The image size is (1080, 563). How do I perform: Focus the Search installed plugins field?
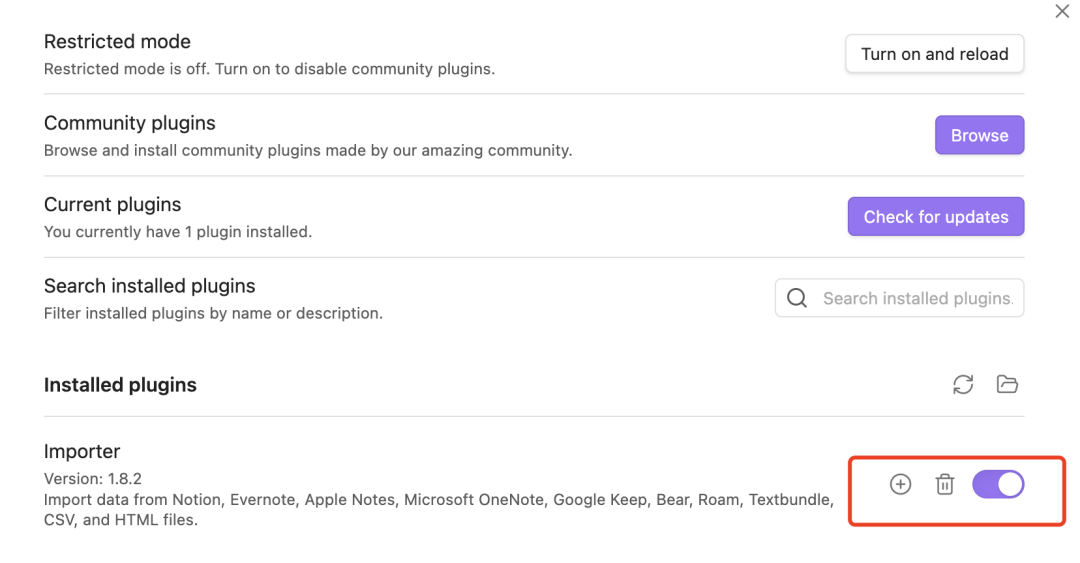(917, 298)
